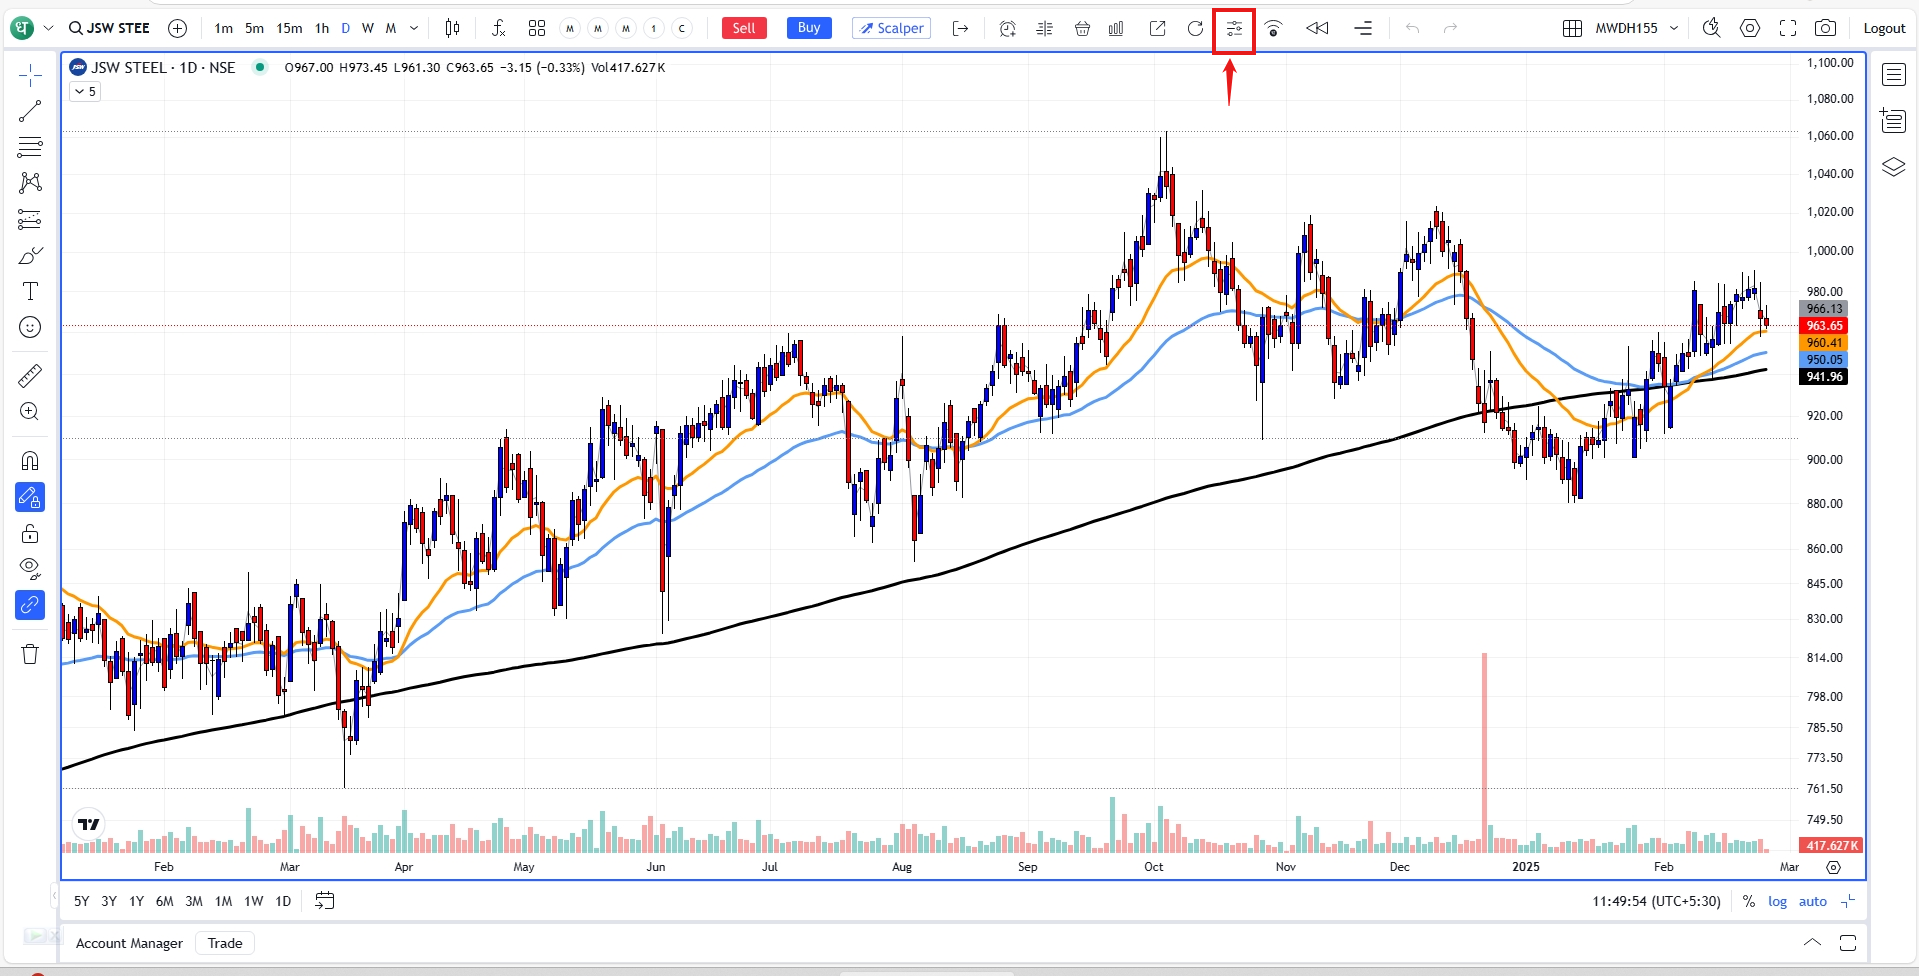Set range to 5Y
1919x976 pixels.
[82, 901]
